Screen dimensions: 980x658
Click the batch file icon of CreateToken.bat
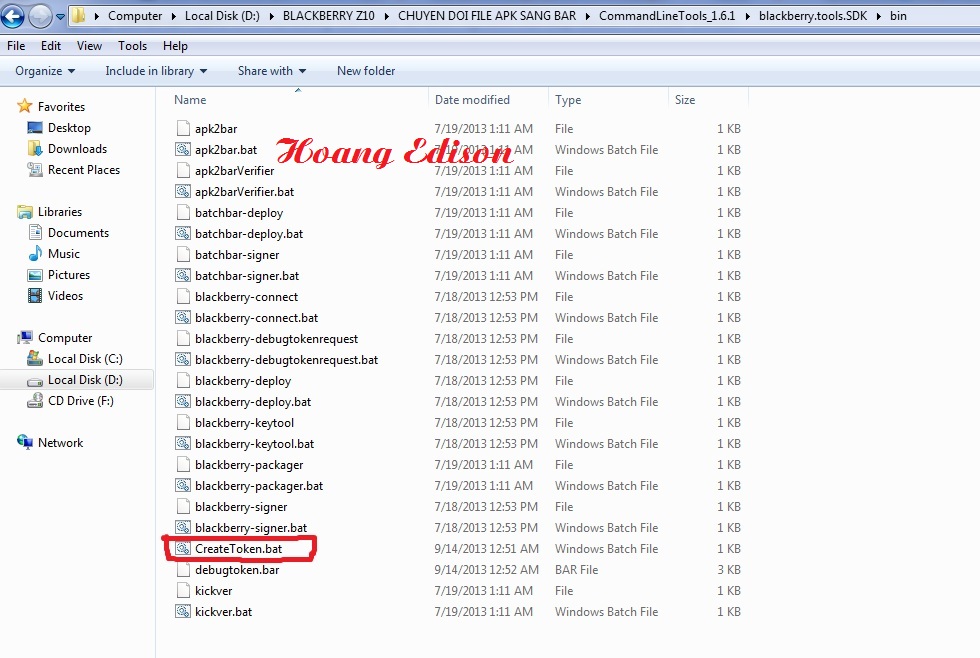click(182, 549)
